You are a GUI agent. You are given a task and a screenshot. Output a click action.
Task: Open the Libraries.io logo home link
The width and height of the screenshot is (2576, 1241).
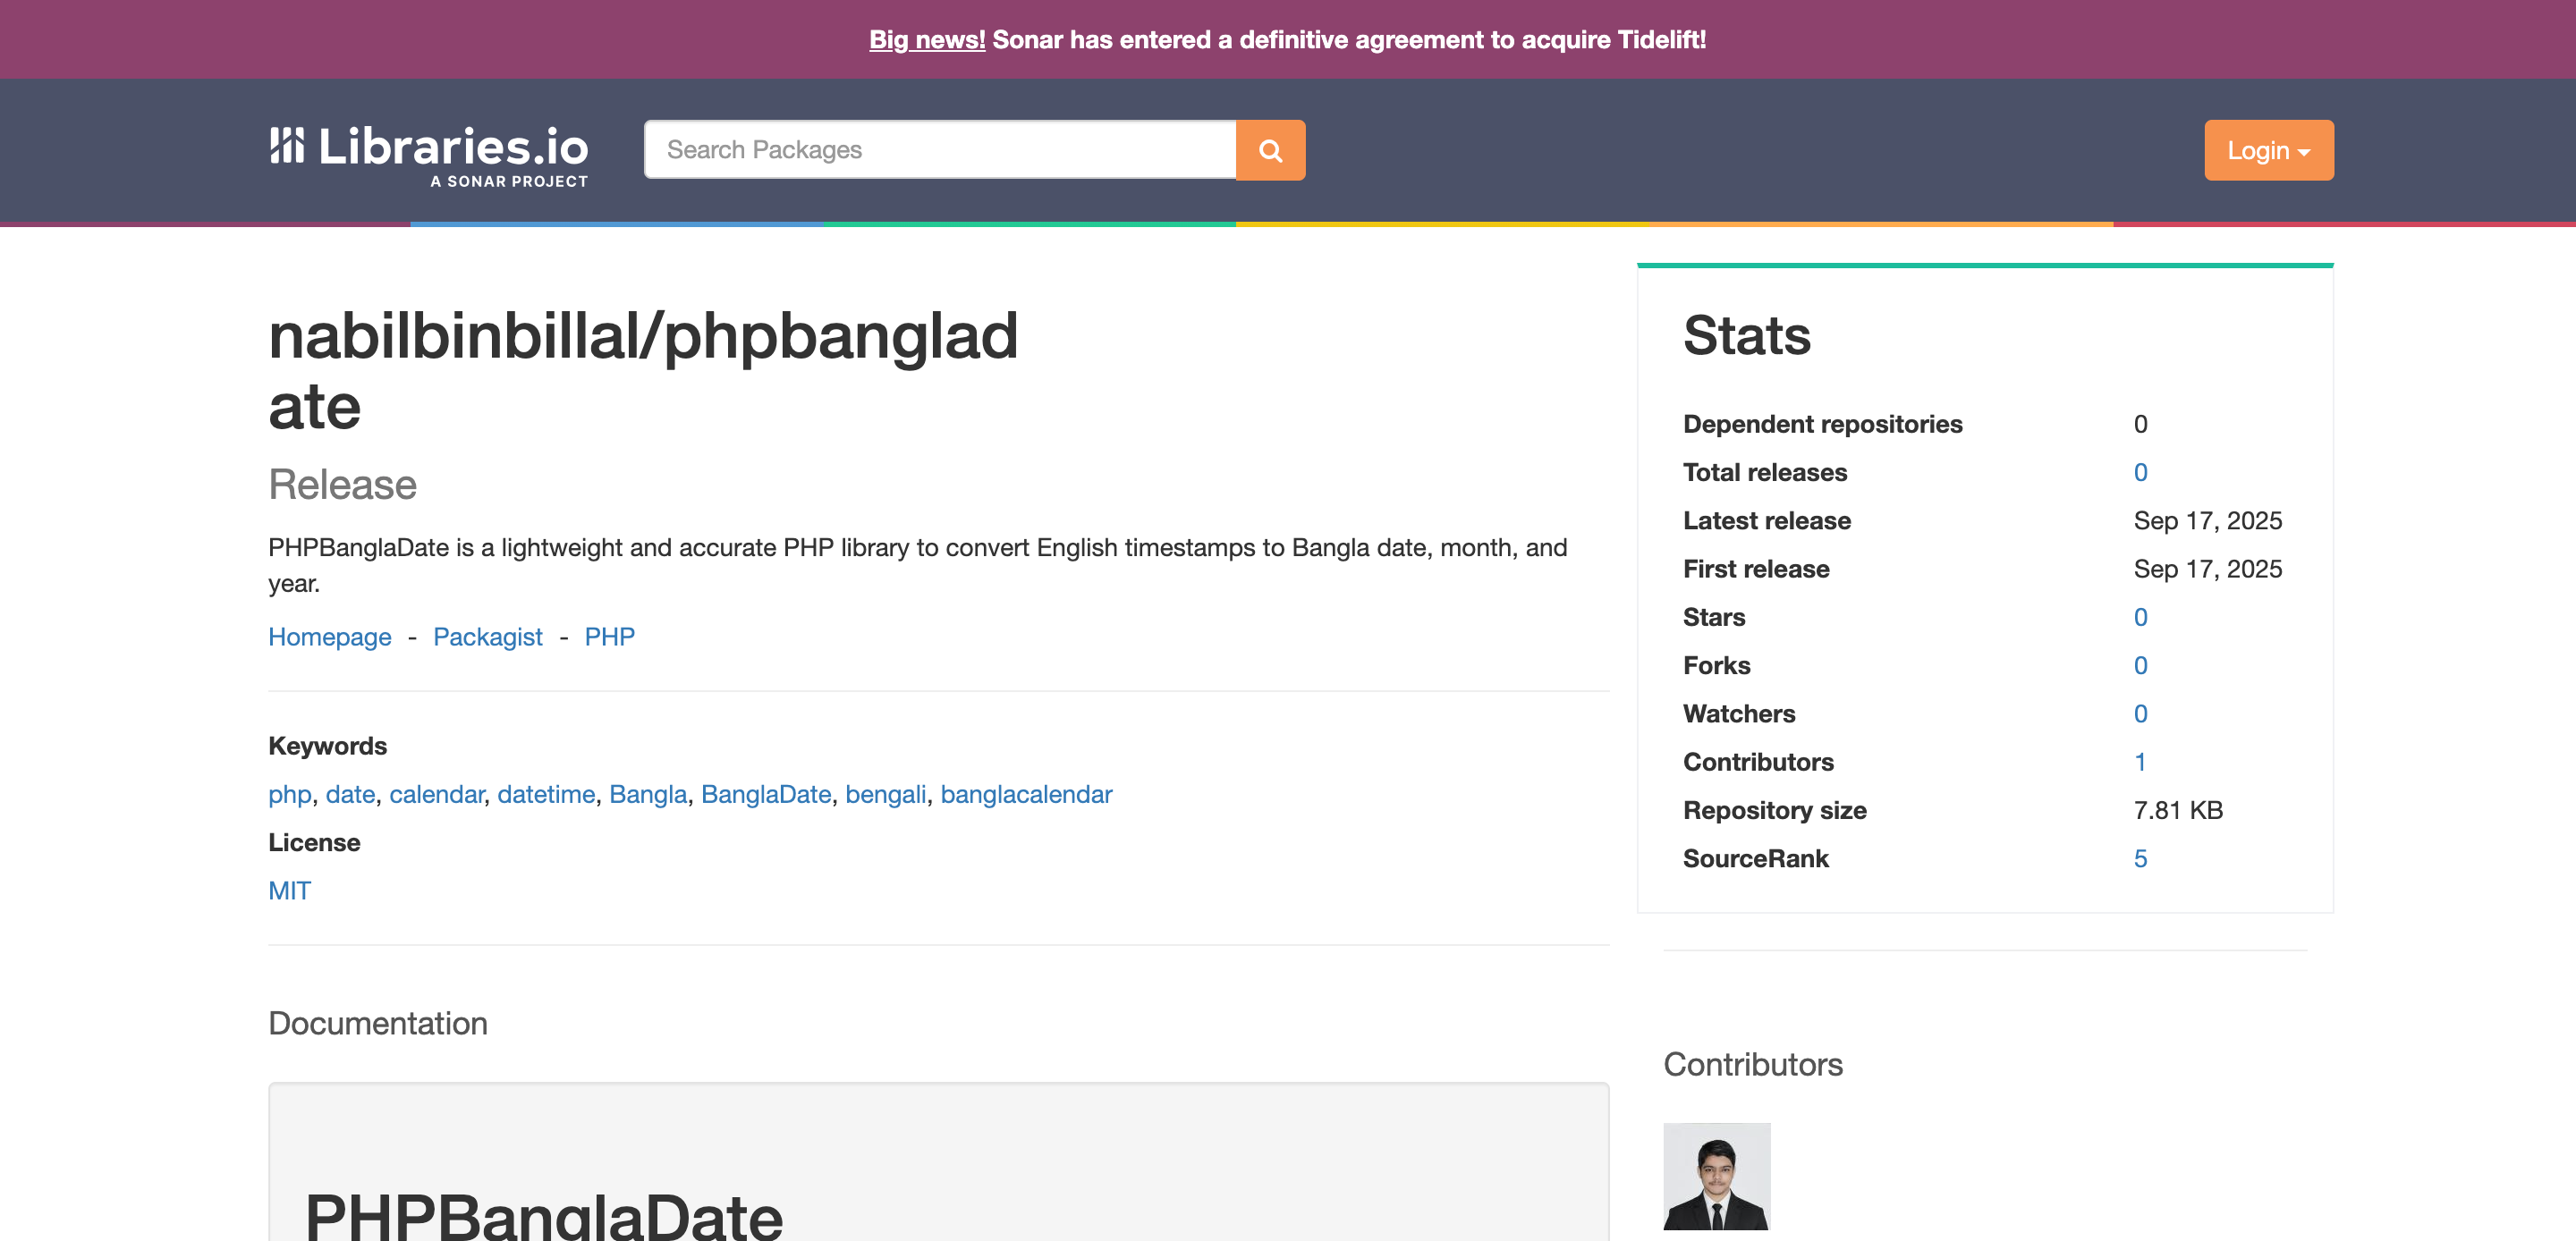point(428,156)
